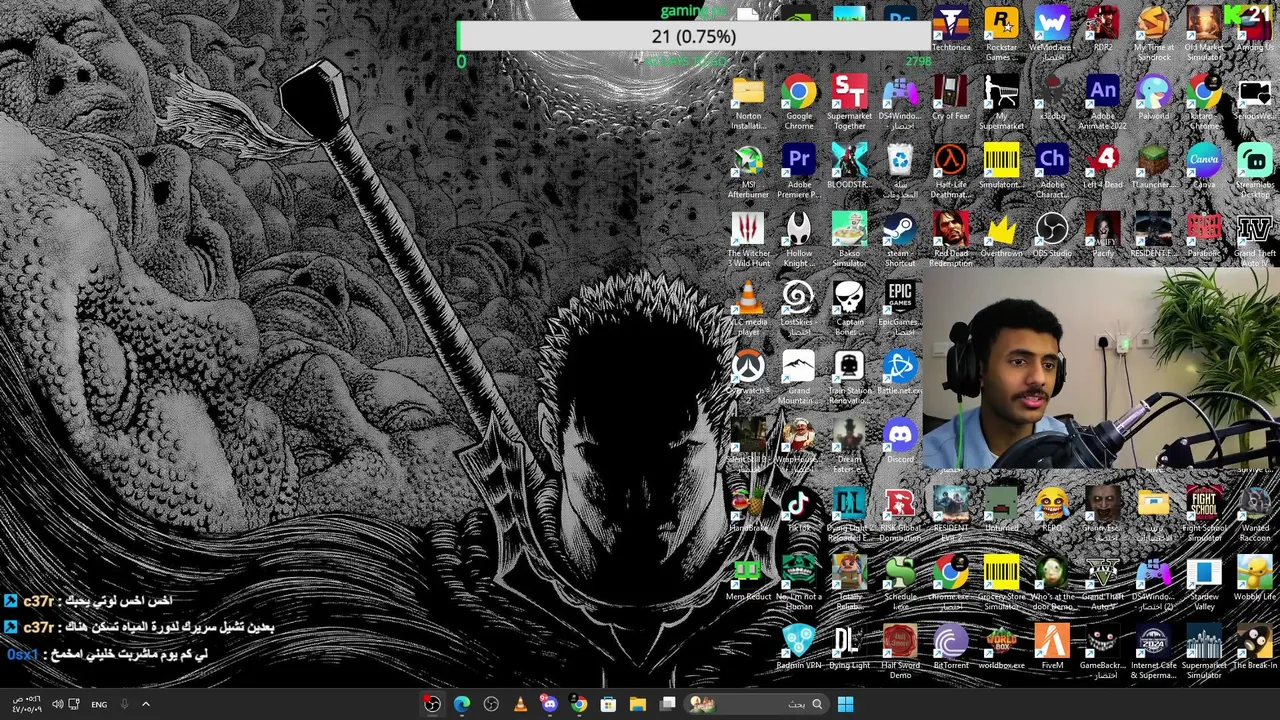The height and width of the screenshot is (720, 1280).
Task: Open Hollow Knight desktop shortcut
Action: click(x=799, y=240)
